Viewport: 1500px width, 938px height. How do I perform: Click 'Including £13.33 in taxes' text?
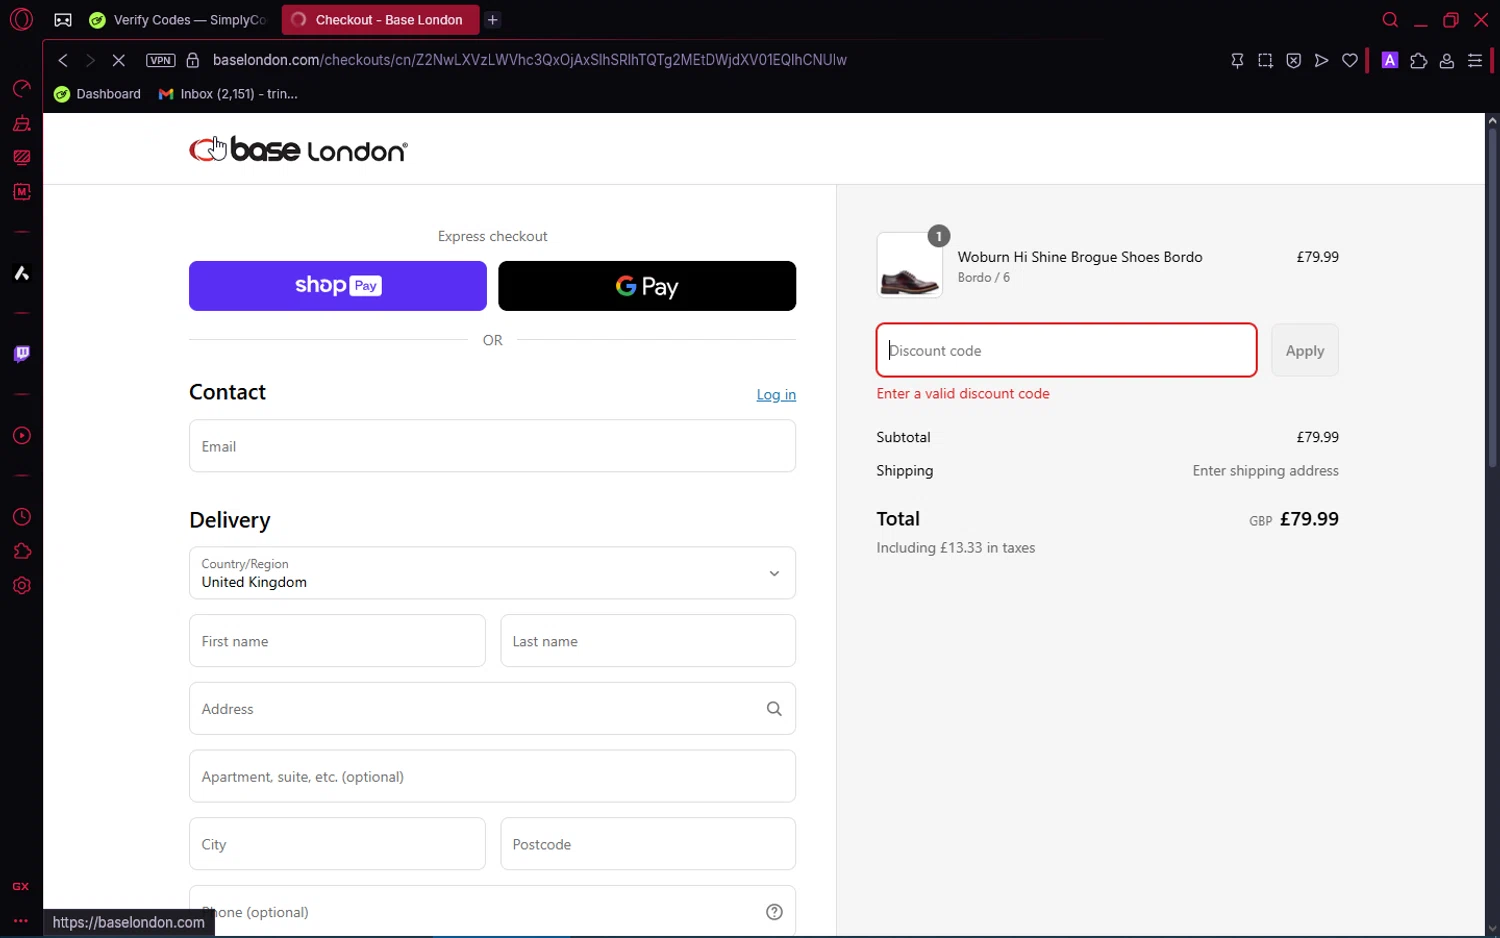pyautogui.click(x=955, y=548)
